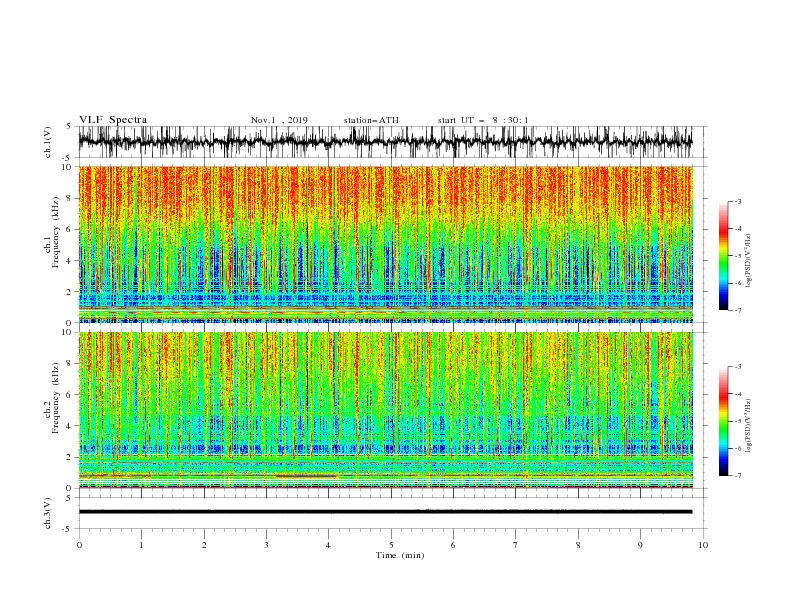Click the lower "log(PSD)(V²/Hz)" colorbar label
792x612 pixels.
(748, 425)
